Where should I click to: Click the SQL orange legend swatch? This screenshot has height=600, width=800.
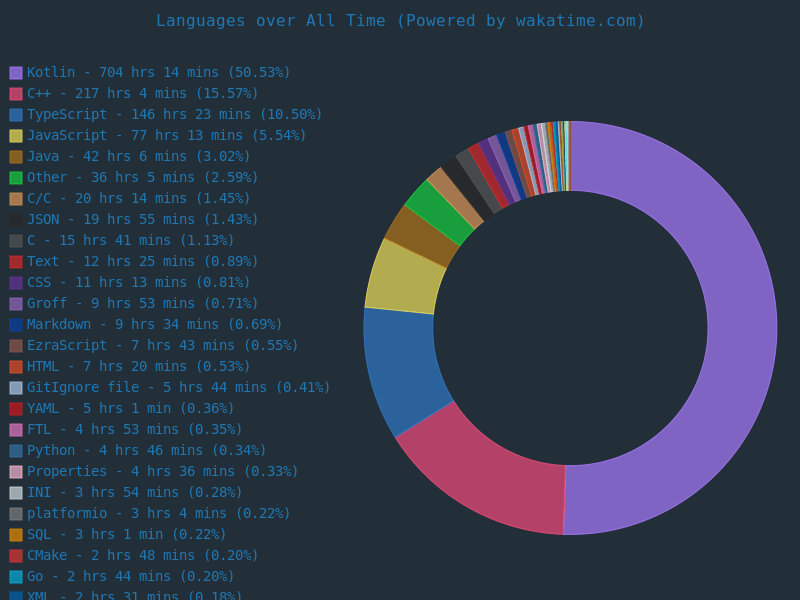pos(16,535)
